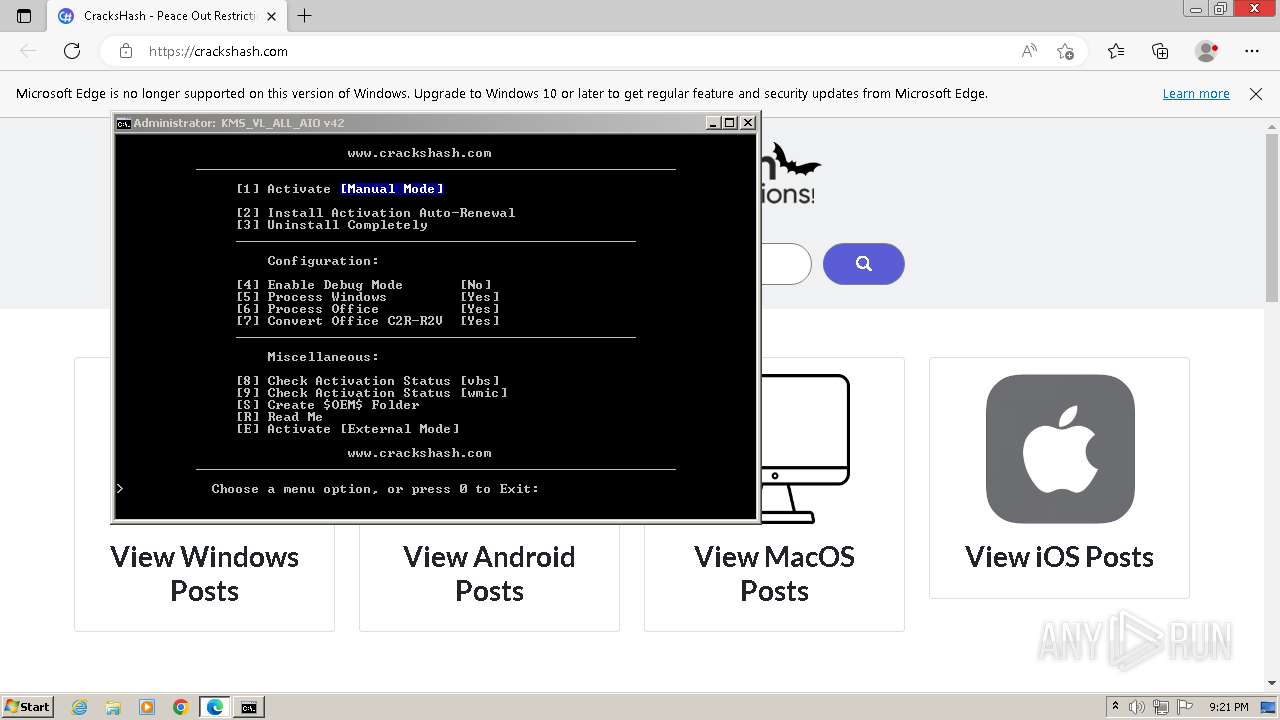Click the Apple logo thumbnail
1280x720 pixels.
coord(1060,449)
